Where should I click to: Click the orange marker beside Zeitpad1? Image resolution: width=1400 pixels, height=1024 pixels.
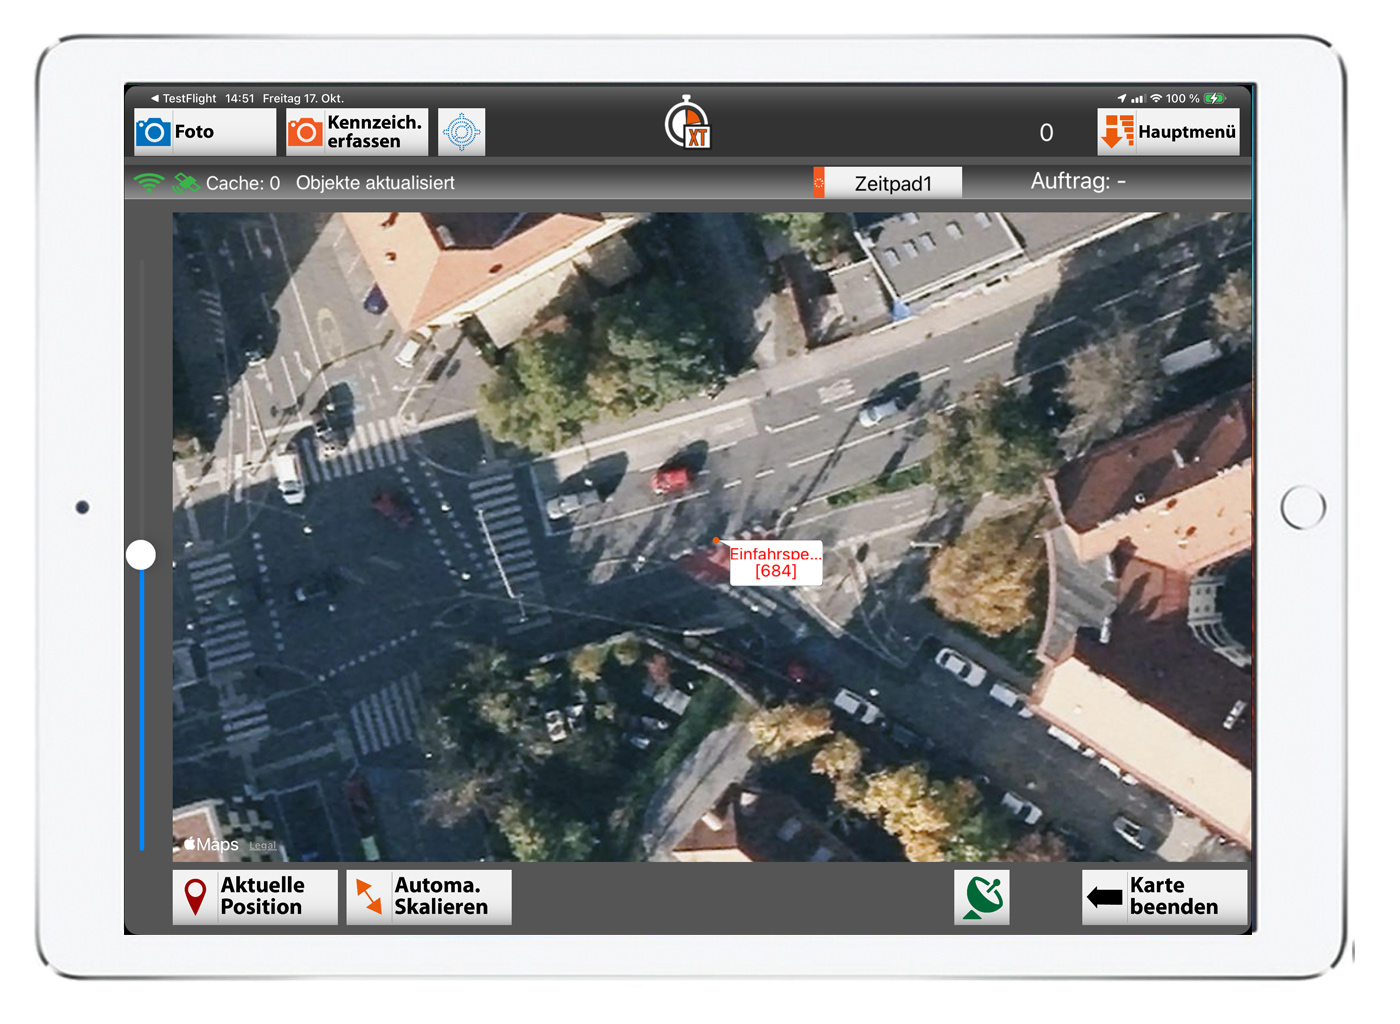pos(819,183)
